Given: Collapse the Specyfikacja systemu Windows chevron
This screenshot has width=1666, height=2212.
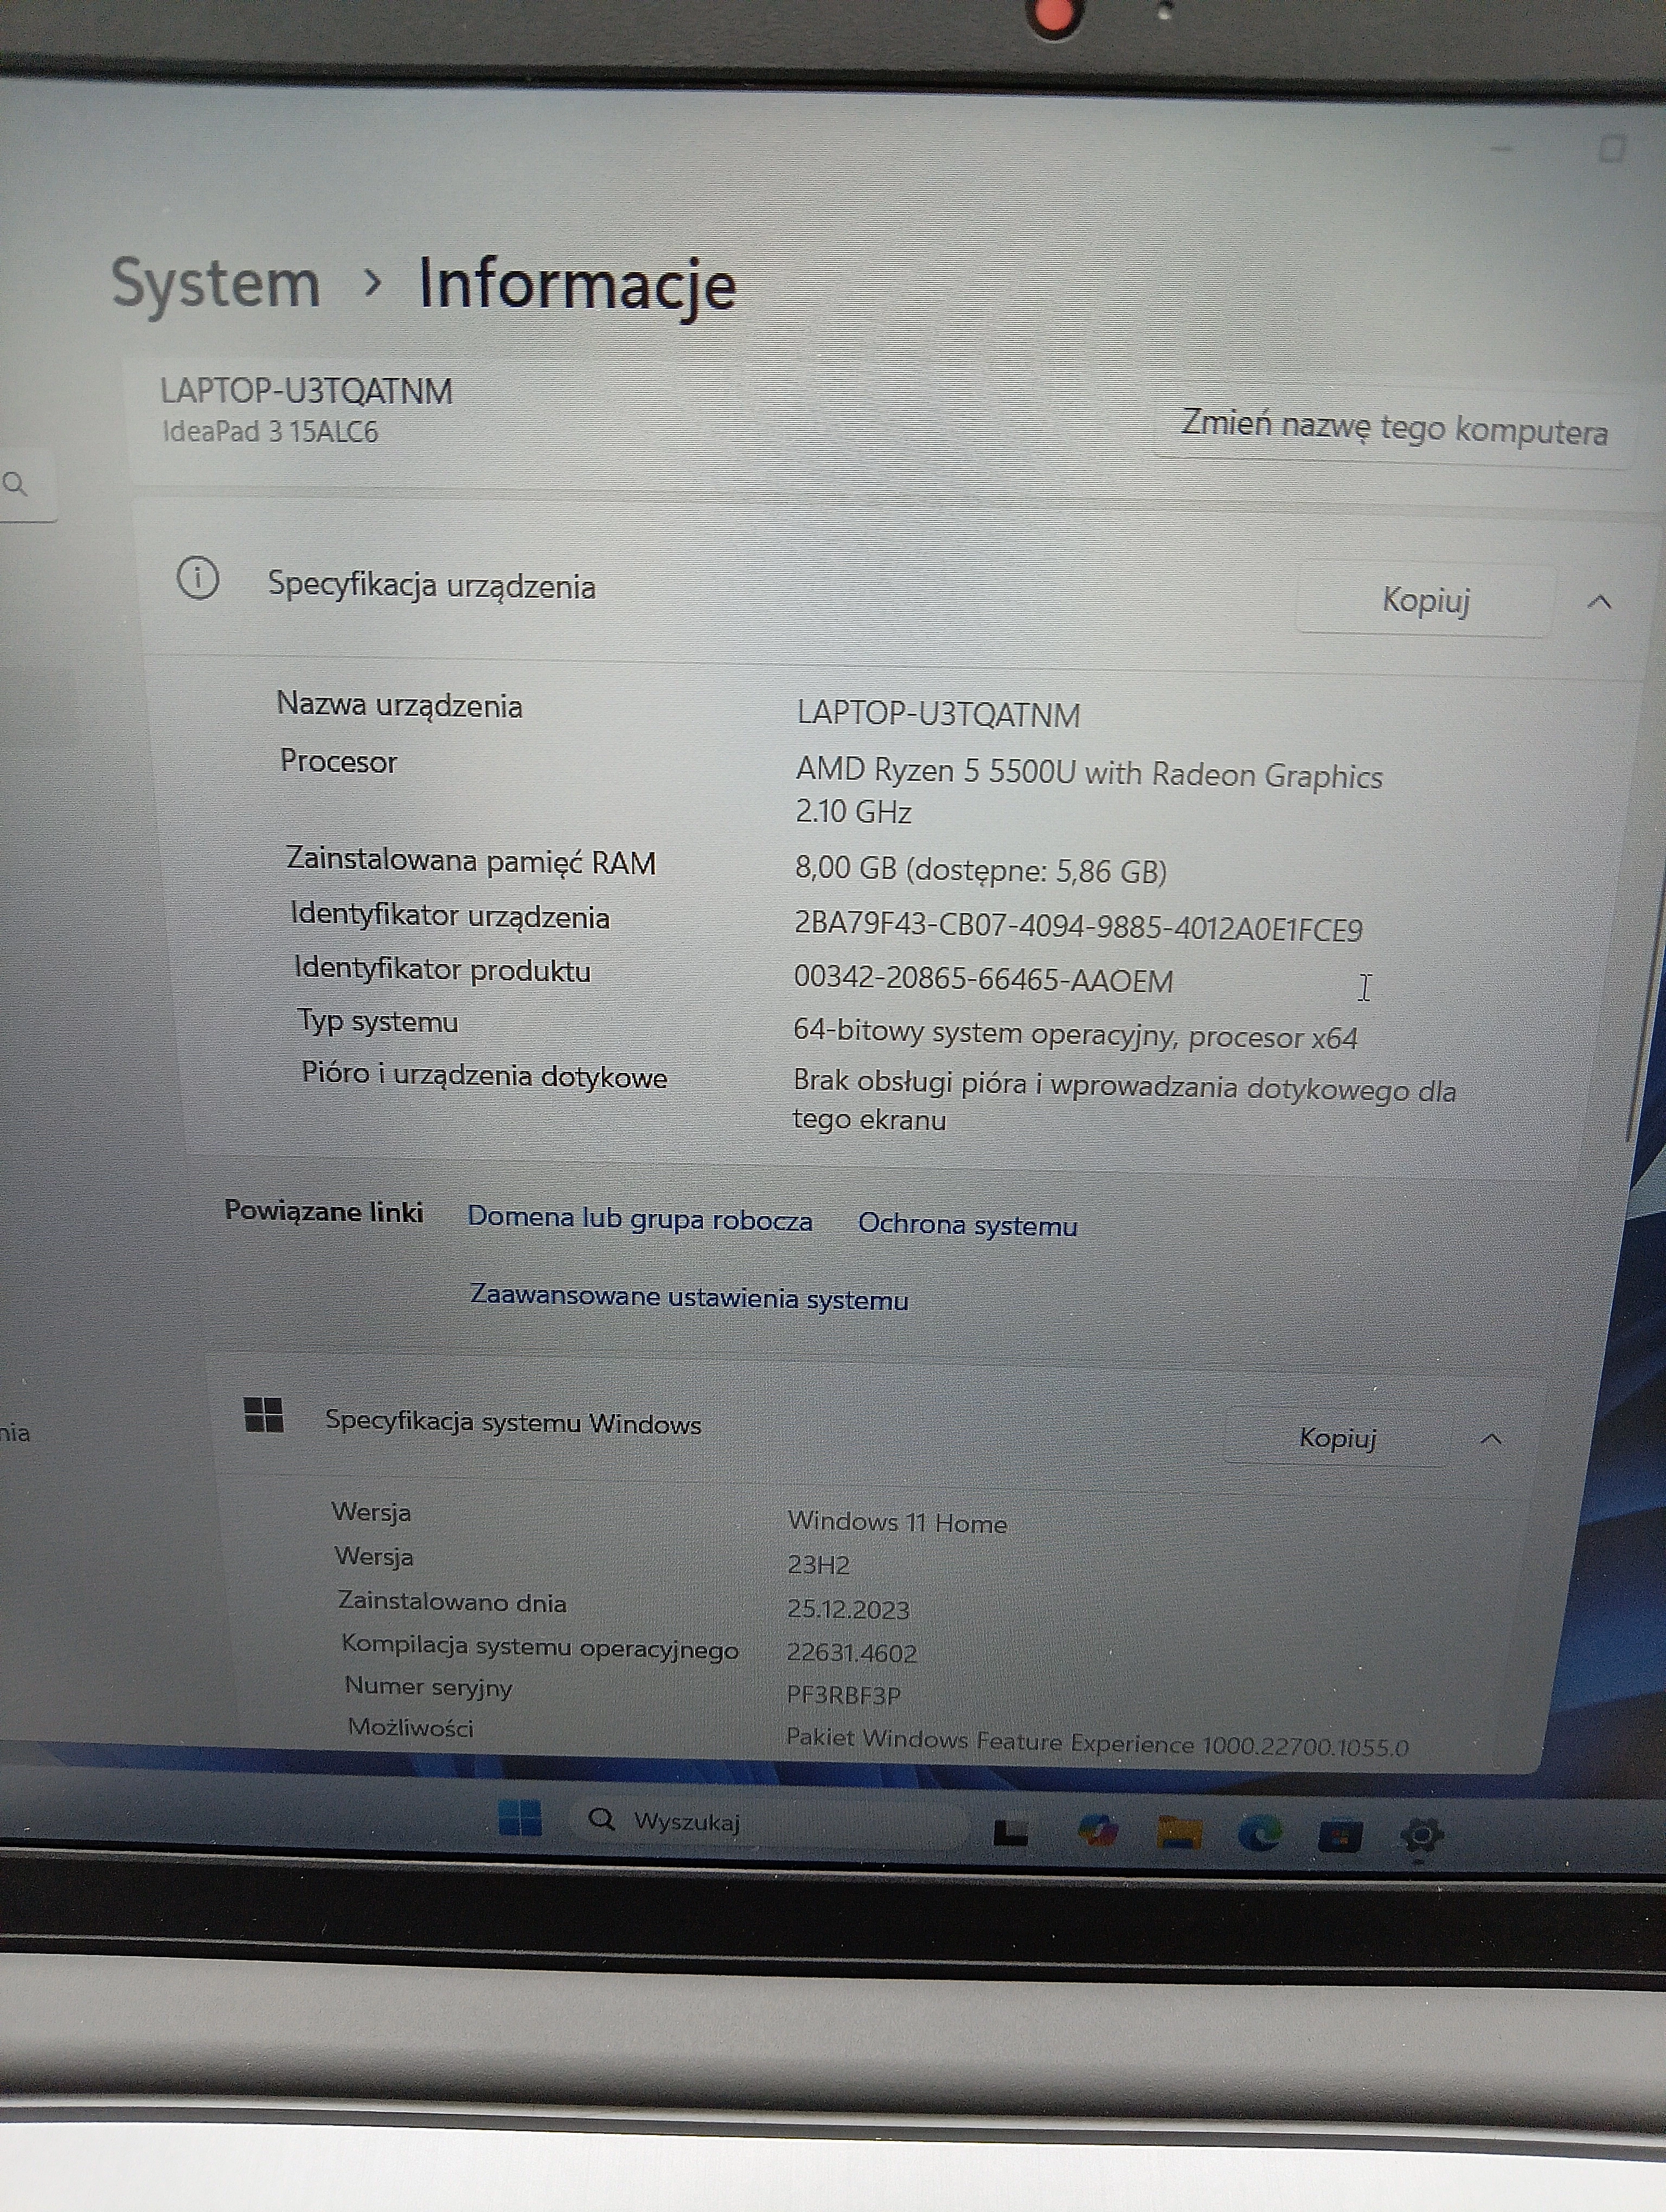Looking at the screenshot, I should tap(1491, 1439).
